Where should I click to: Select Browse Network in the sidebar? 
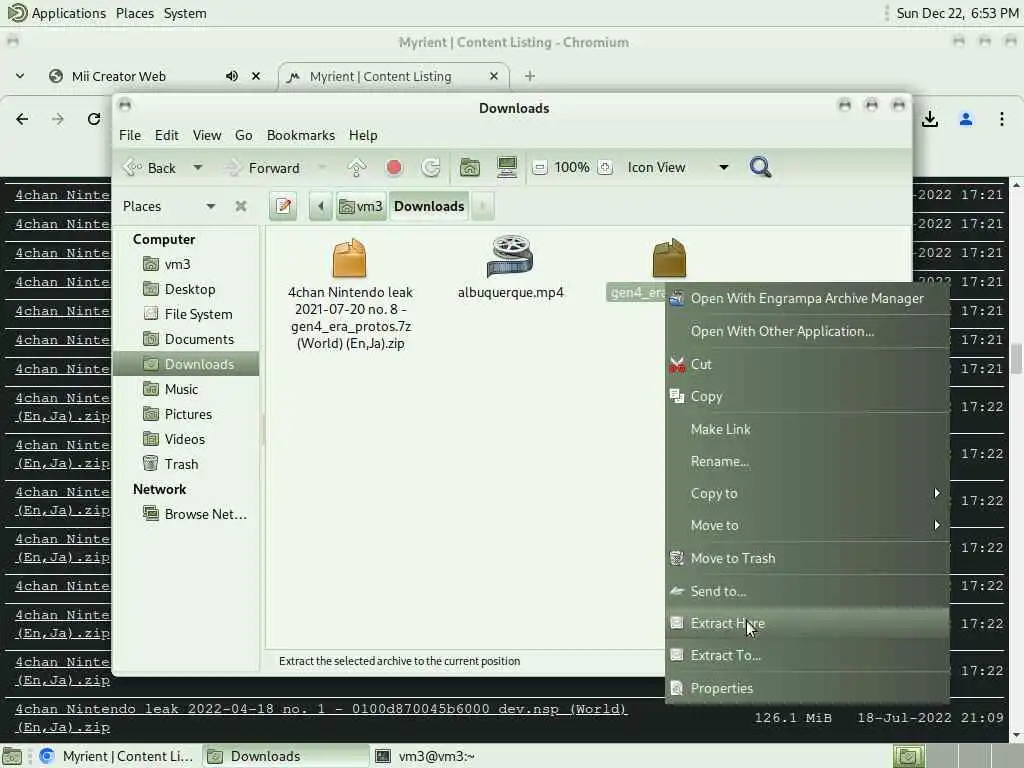coord(187,515)
